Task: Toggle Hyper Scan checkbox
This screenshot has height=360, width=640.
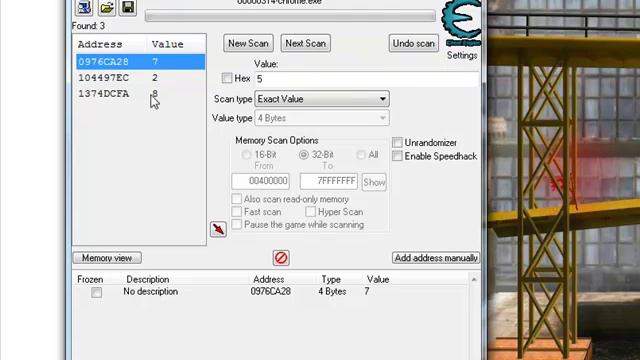Action: (311, 212)
